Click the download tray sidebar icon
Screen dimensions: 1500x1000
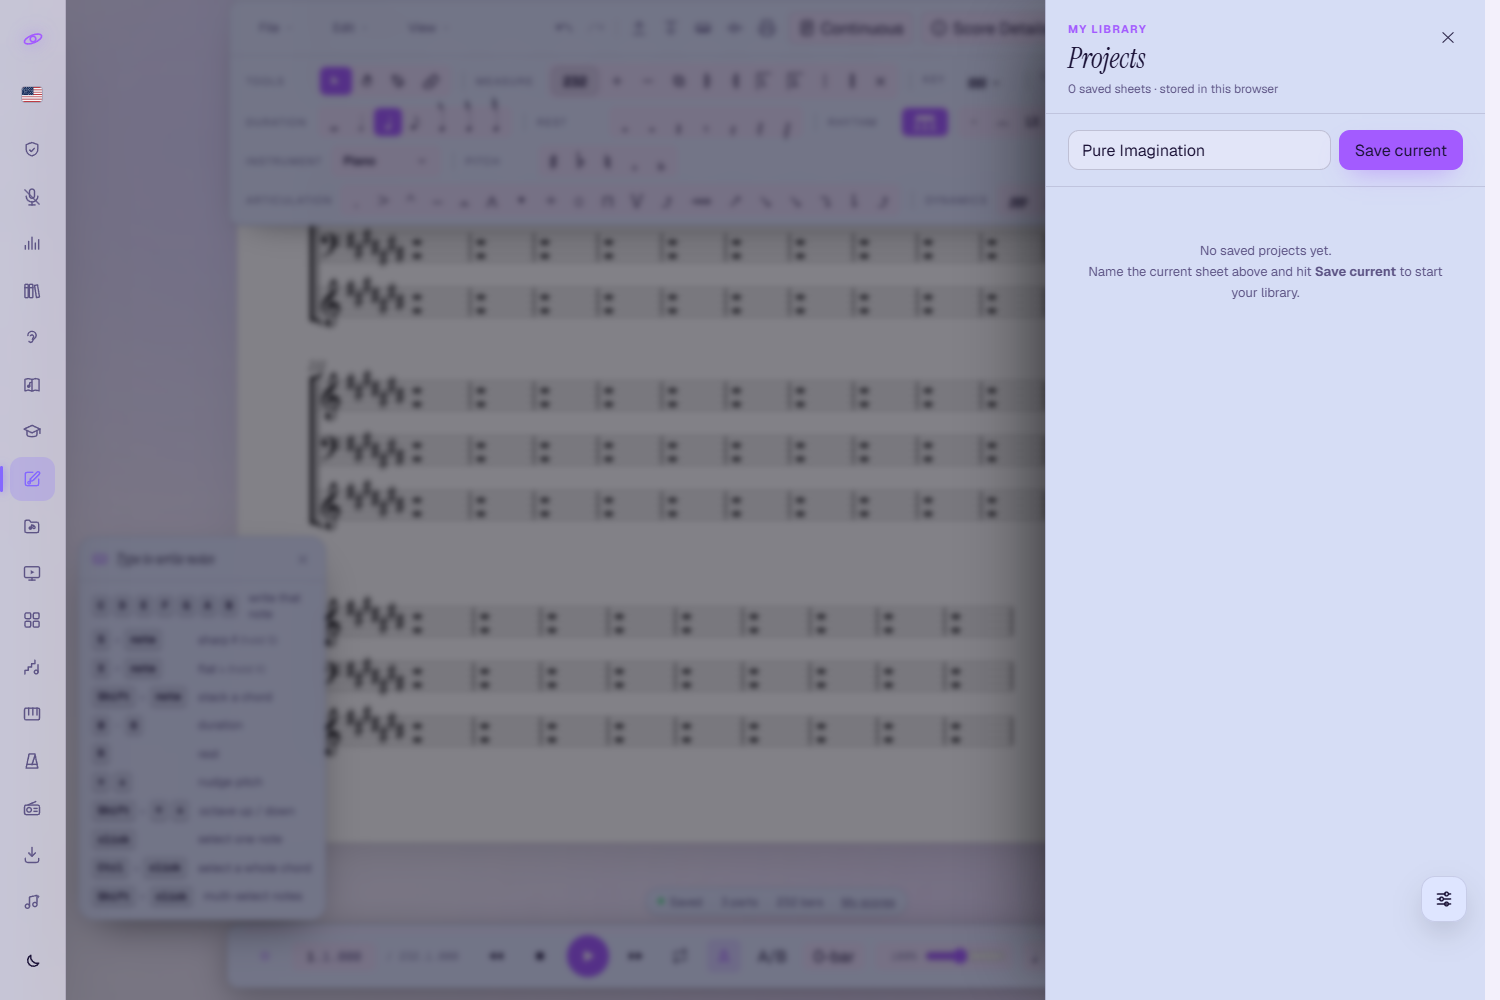32,855
